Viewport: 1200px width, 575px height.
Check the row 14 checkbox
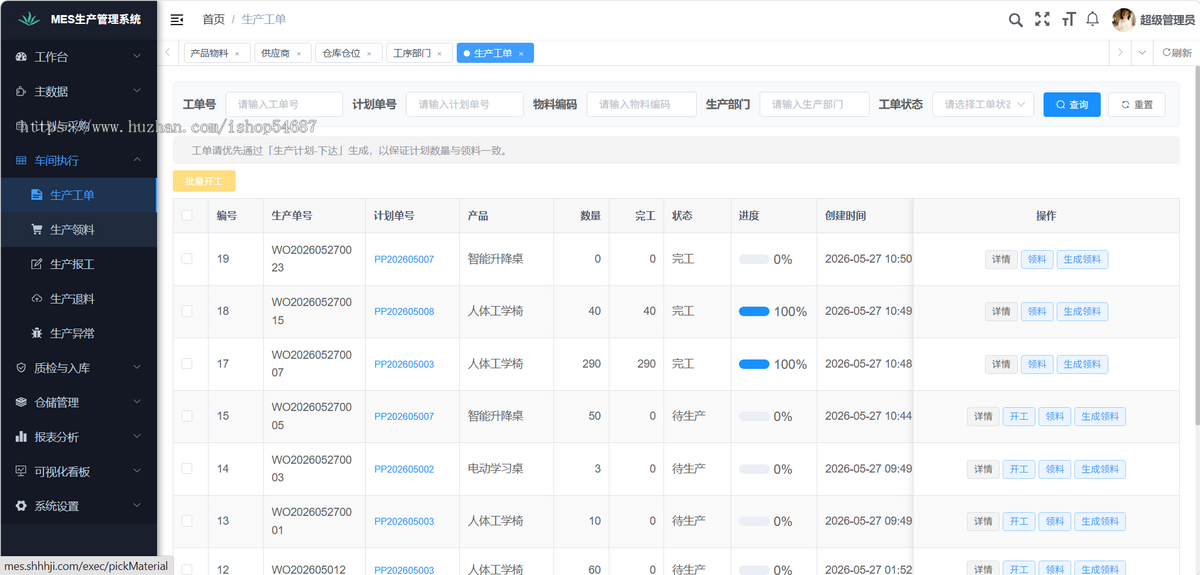point(187,468)
